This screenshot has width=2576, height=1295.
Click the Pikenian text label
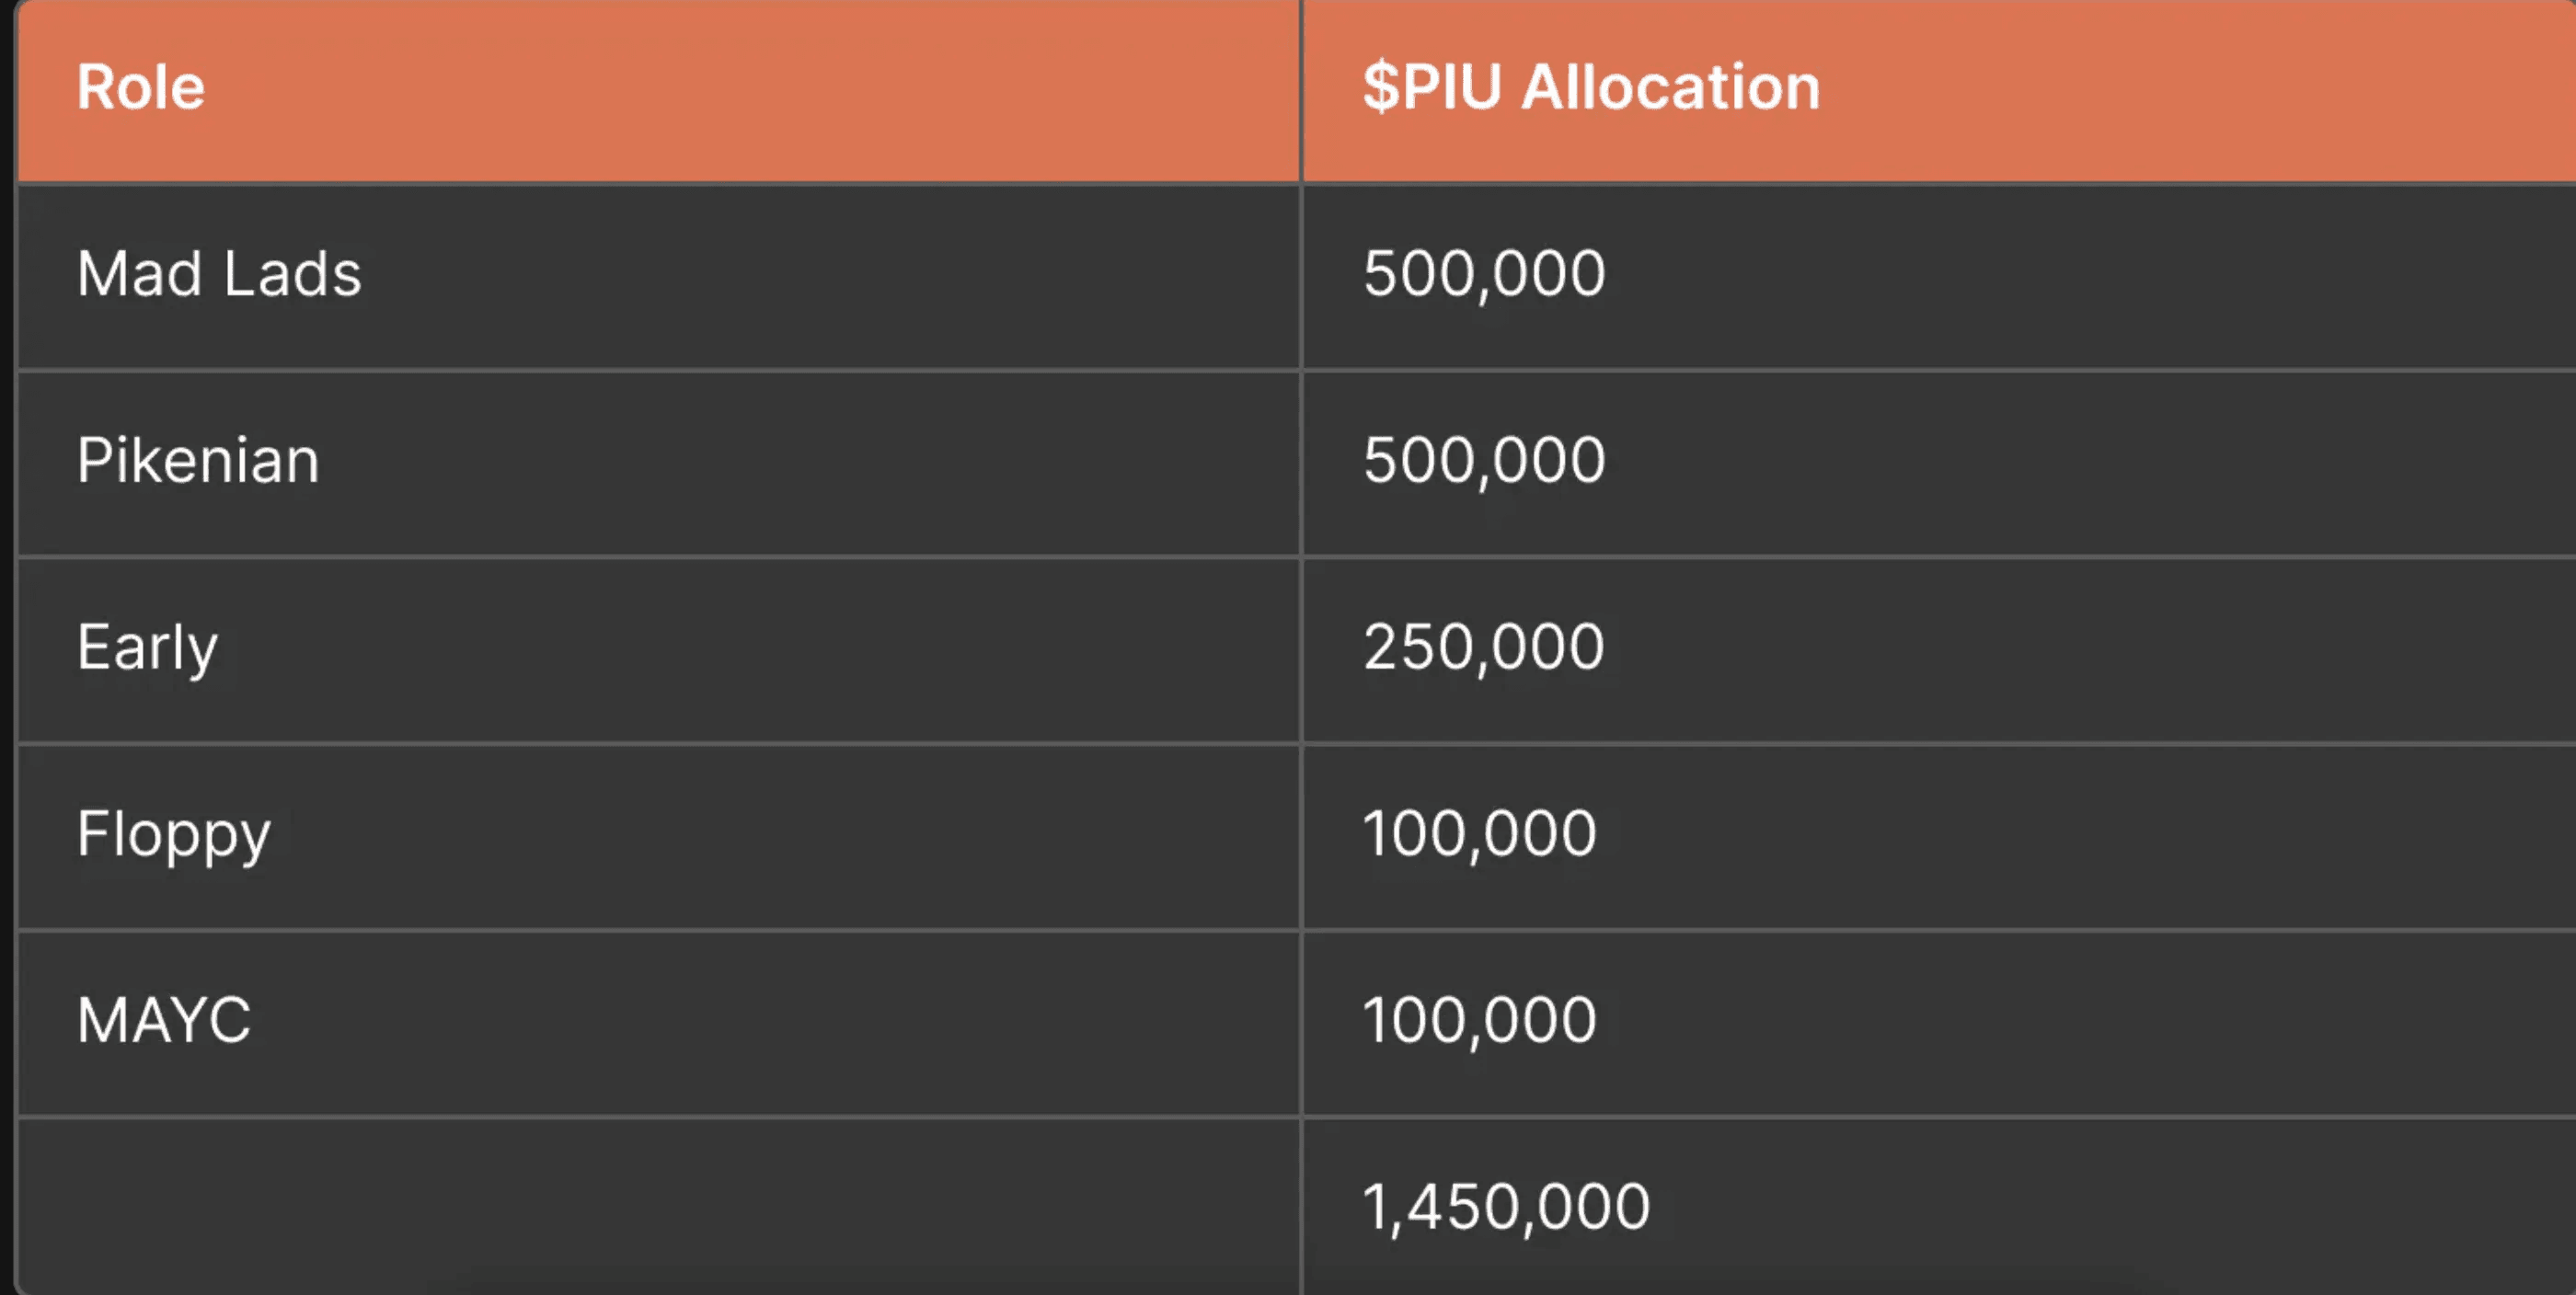198,460
